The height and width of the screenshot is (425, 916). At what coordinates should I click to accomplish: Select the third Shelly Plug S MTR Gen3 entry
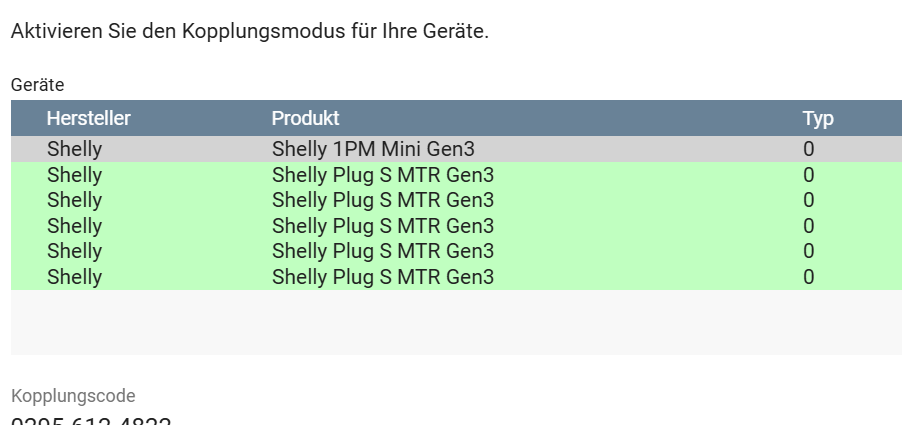[382, 226]
